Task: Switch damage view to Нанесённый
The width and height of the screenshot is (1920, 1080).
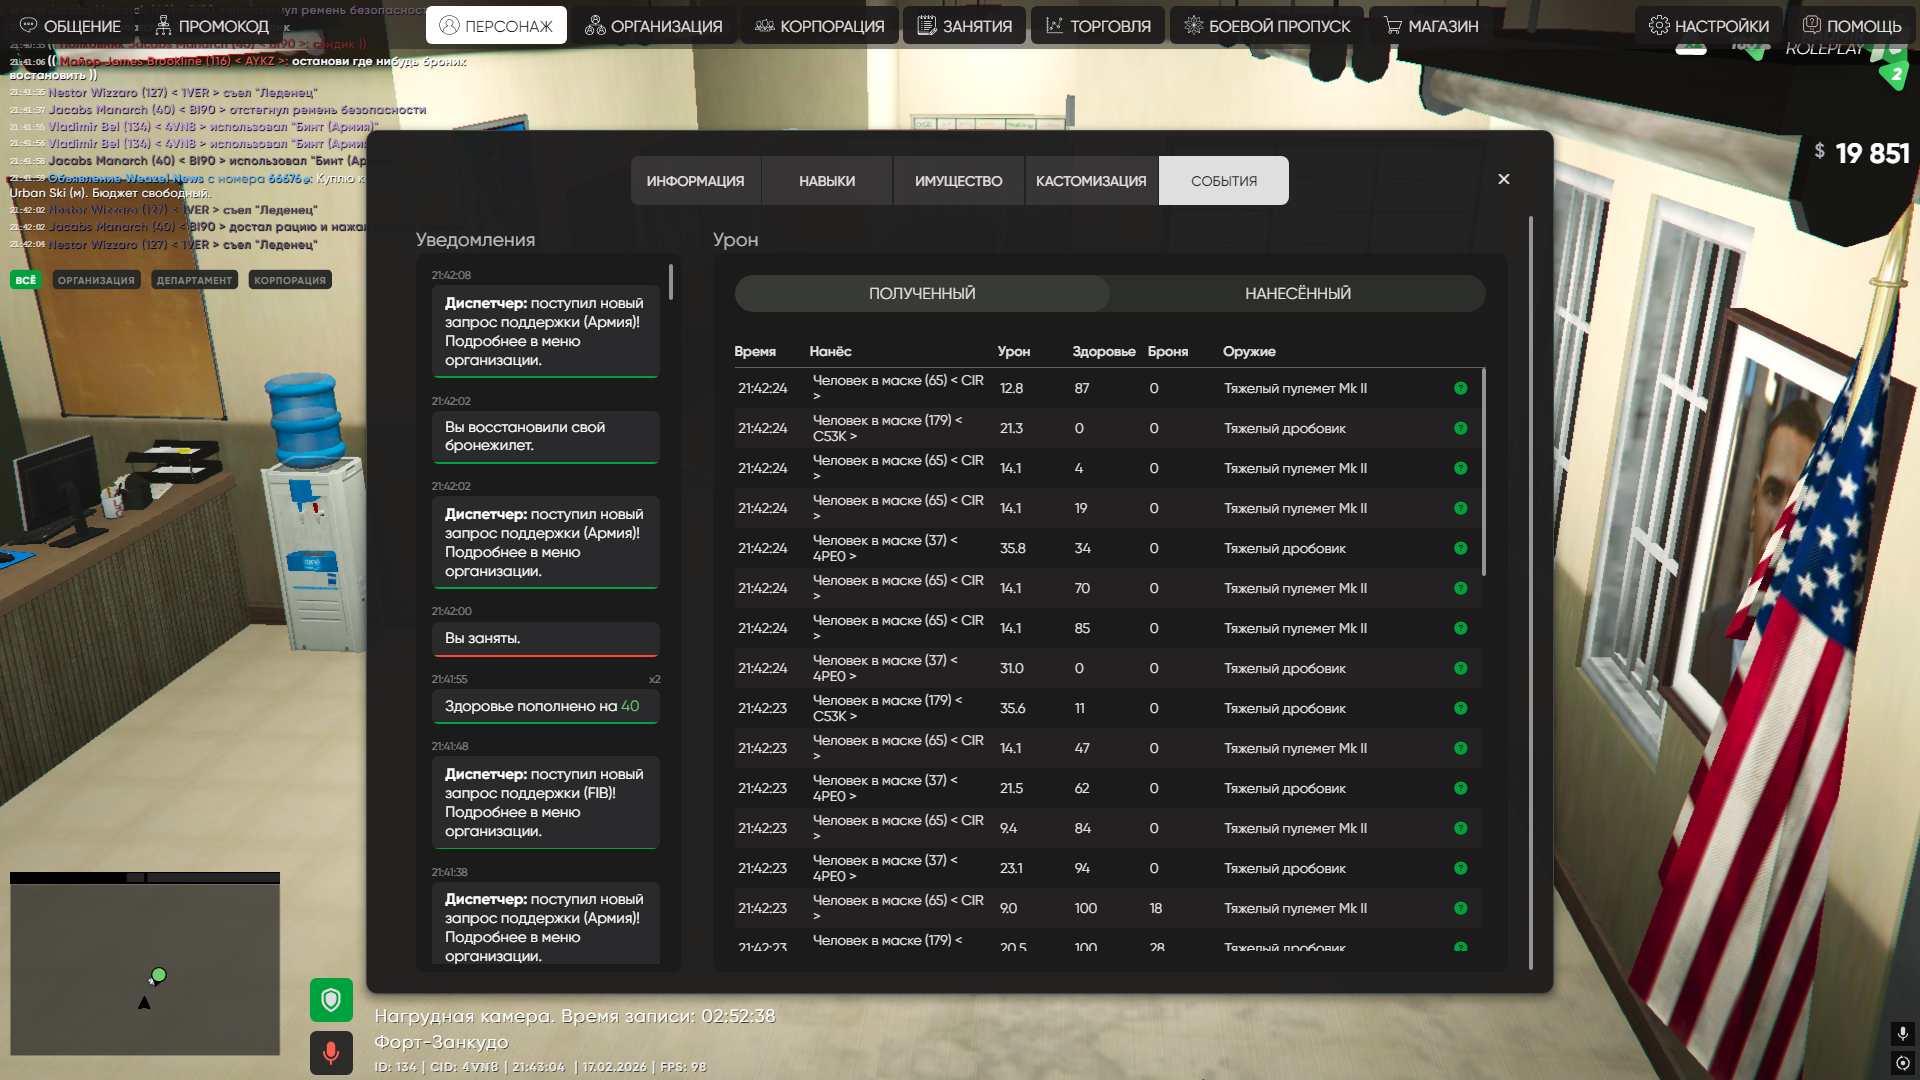Action: click(x=1297, y=293)
